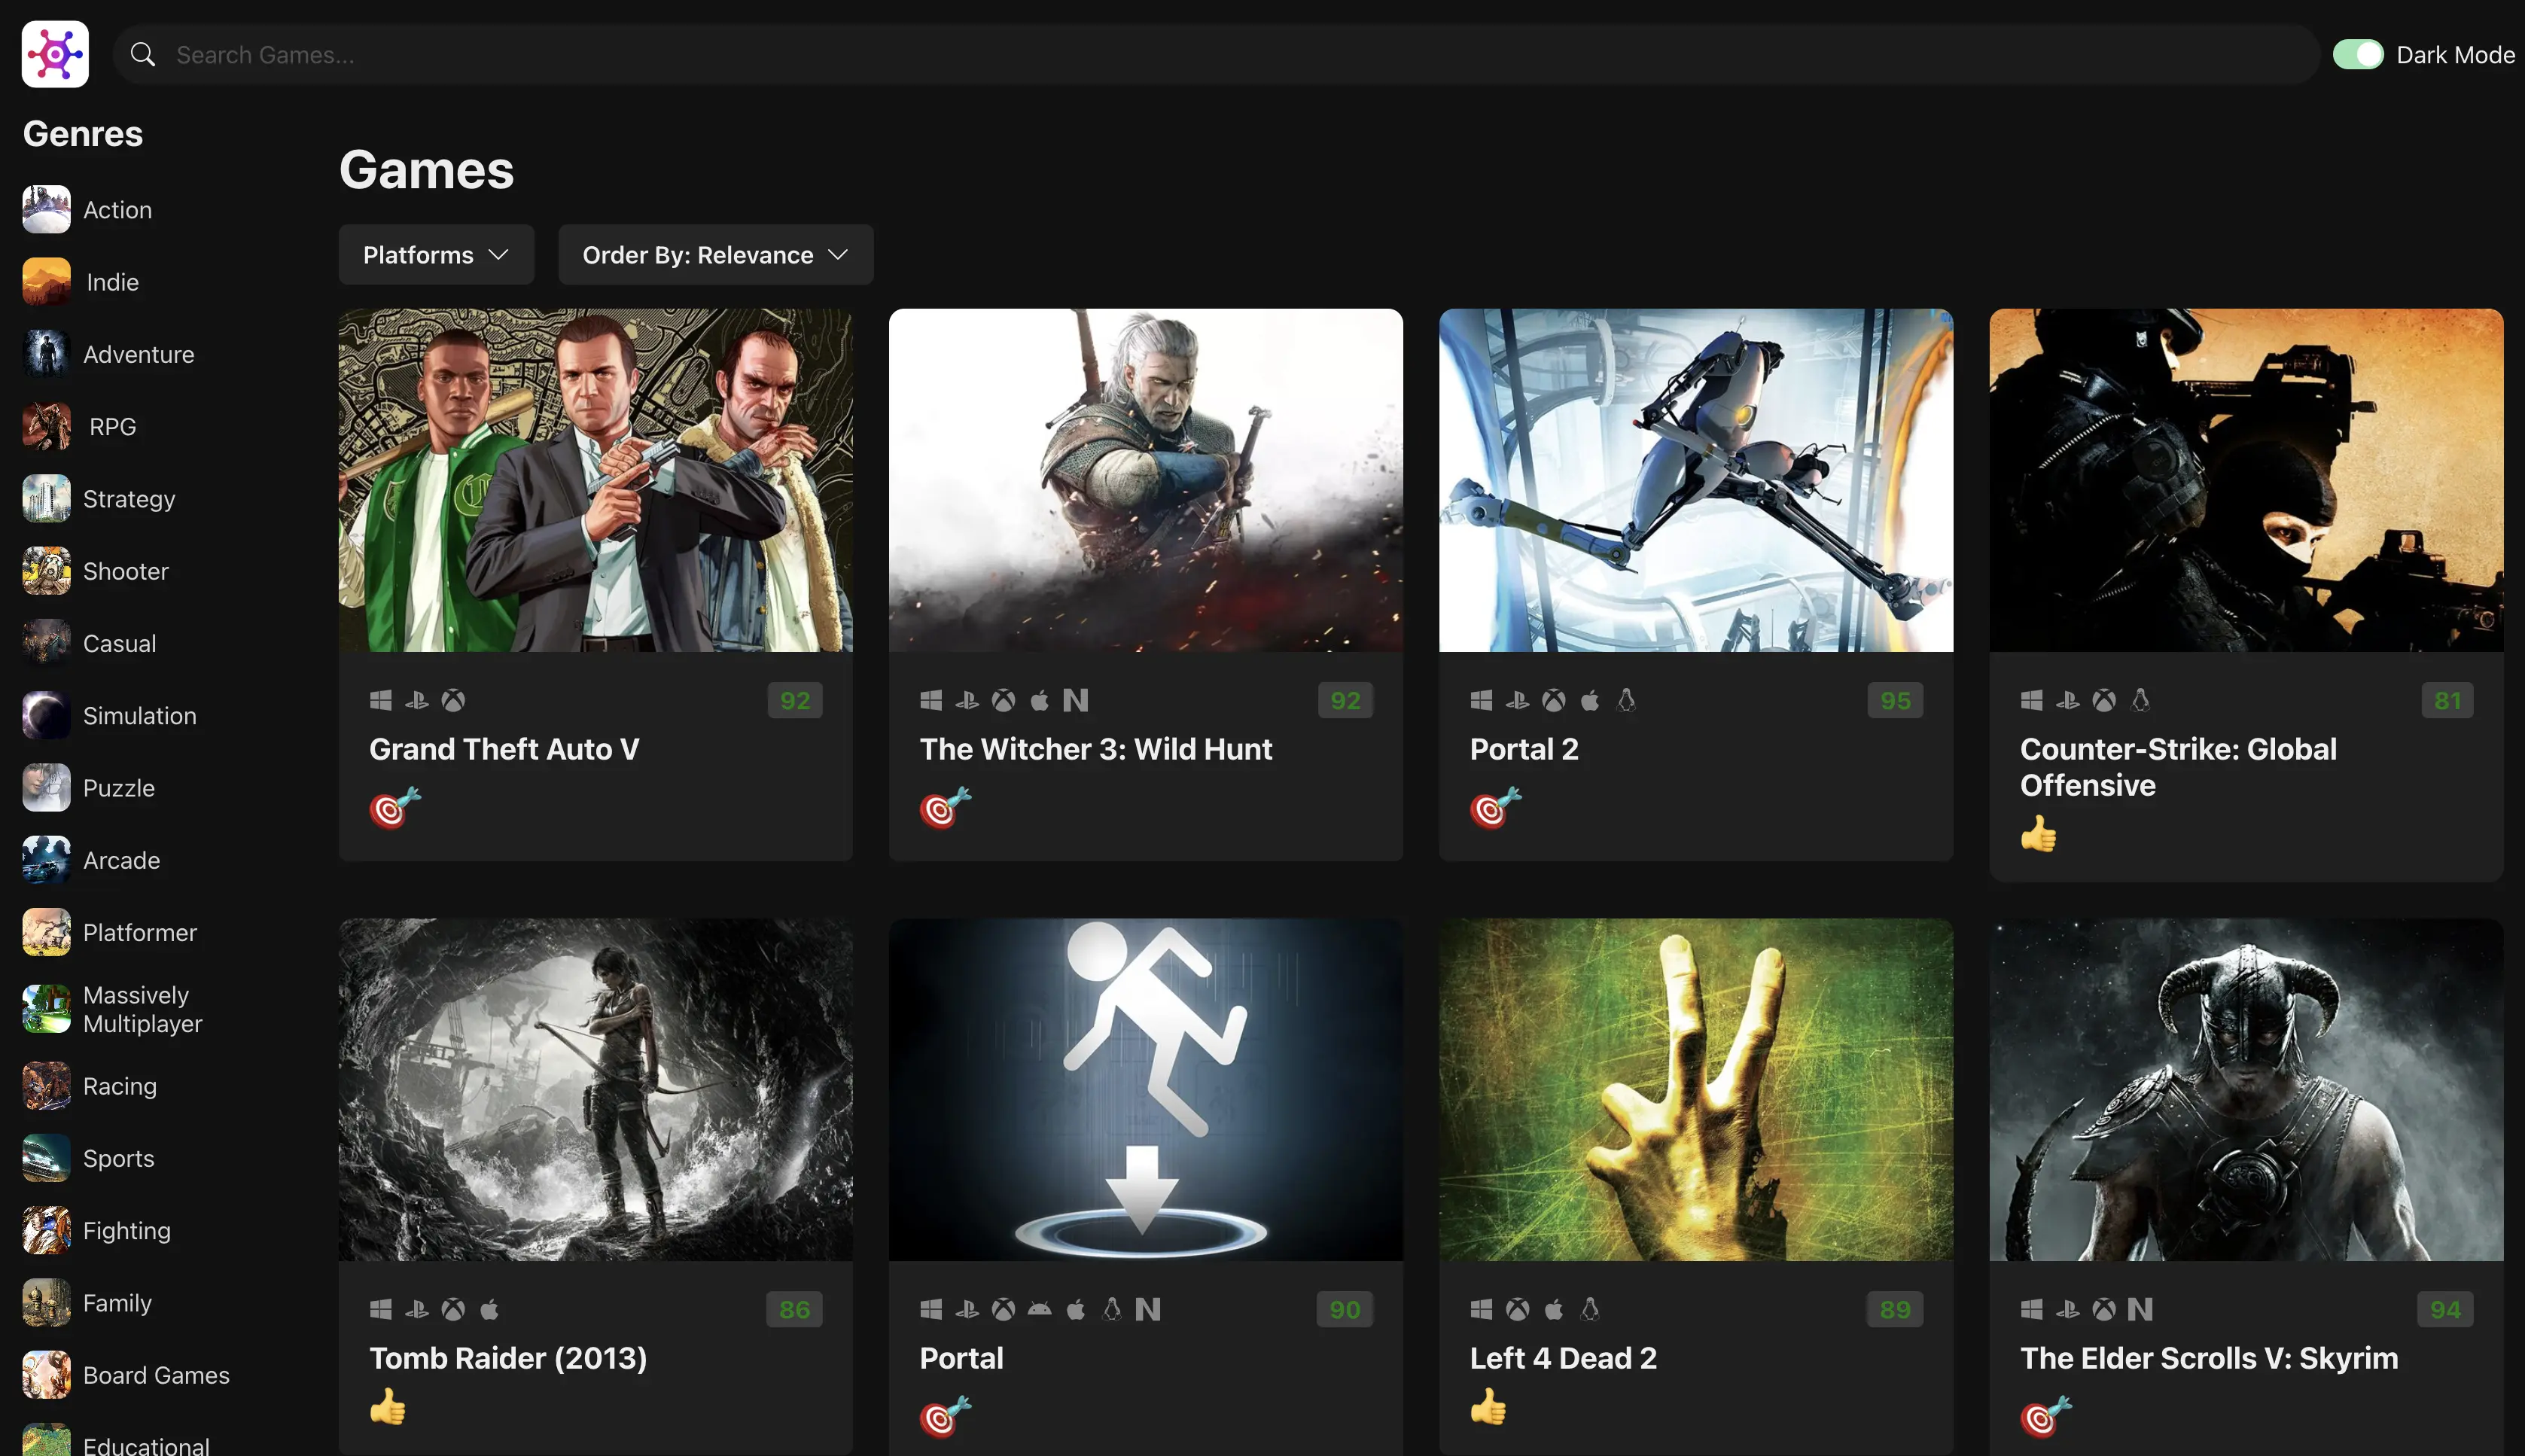Open the Tomb Raider (2013) title link
The width and height of the screenshot is (2525, 1456).
[508, 1358]
